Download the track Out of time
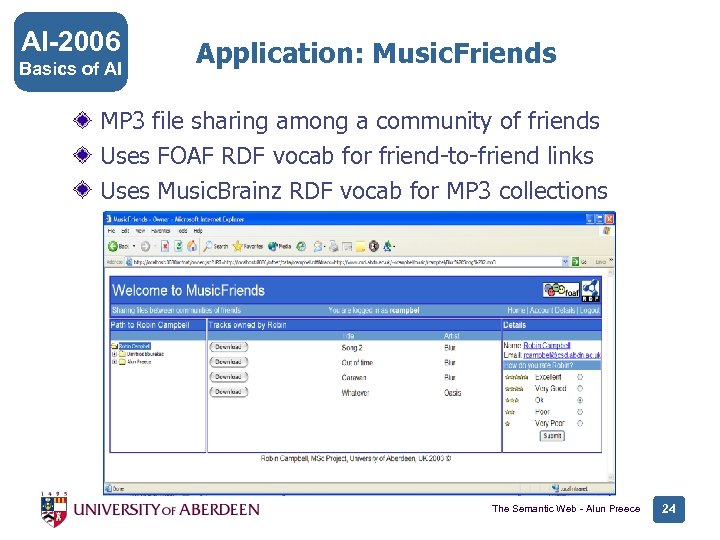The height and width of the screenshot is (540, 720). (229, 362)
